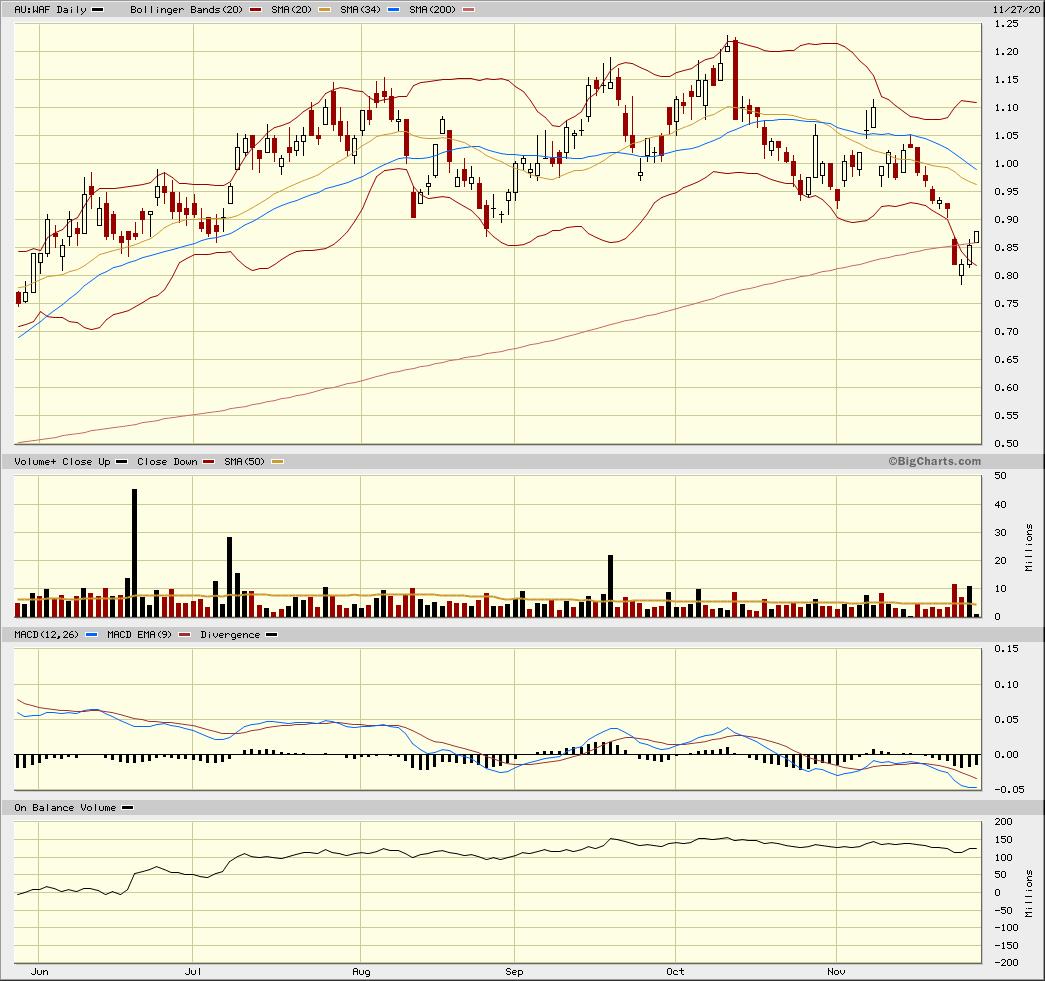Click the pink SMA(200) legend swatch
The width and height of the screenshot is (1045, 981).
point(469,10)
